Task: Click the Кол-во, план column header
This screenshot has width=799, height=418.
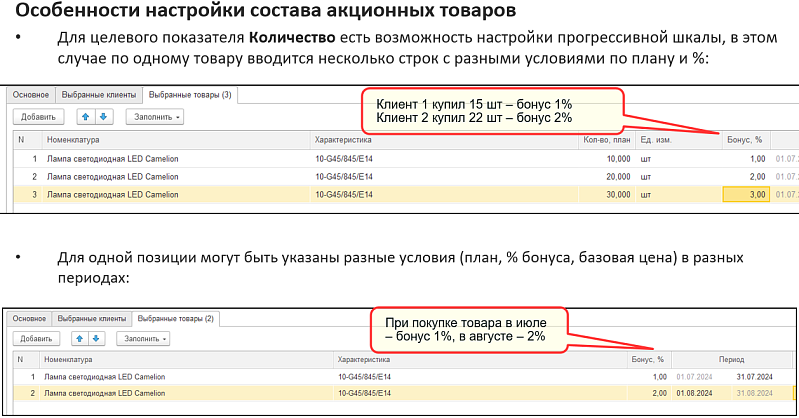Action: click(x=606, y=140)
